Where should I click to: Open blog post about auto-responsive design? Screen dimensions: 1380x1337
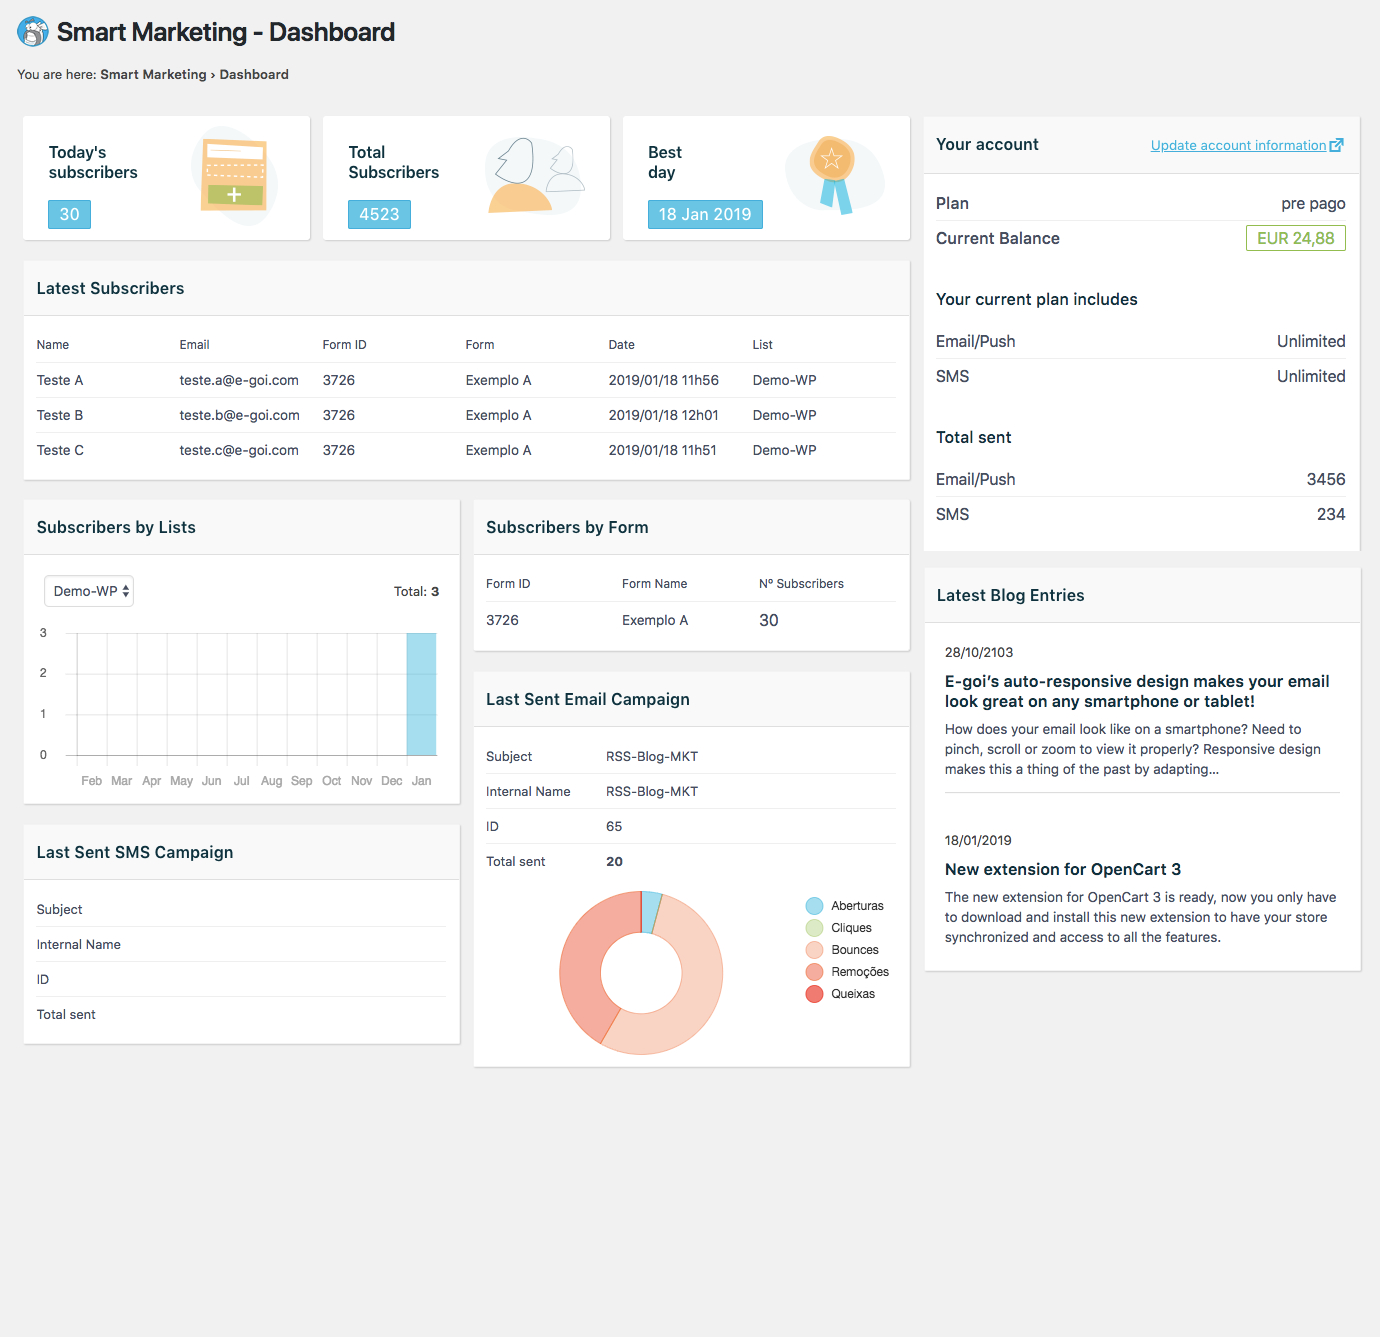(1137, 691)
